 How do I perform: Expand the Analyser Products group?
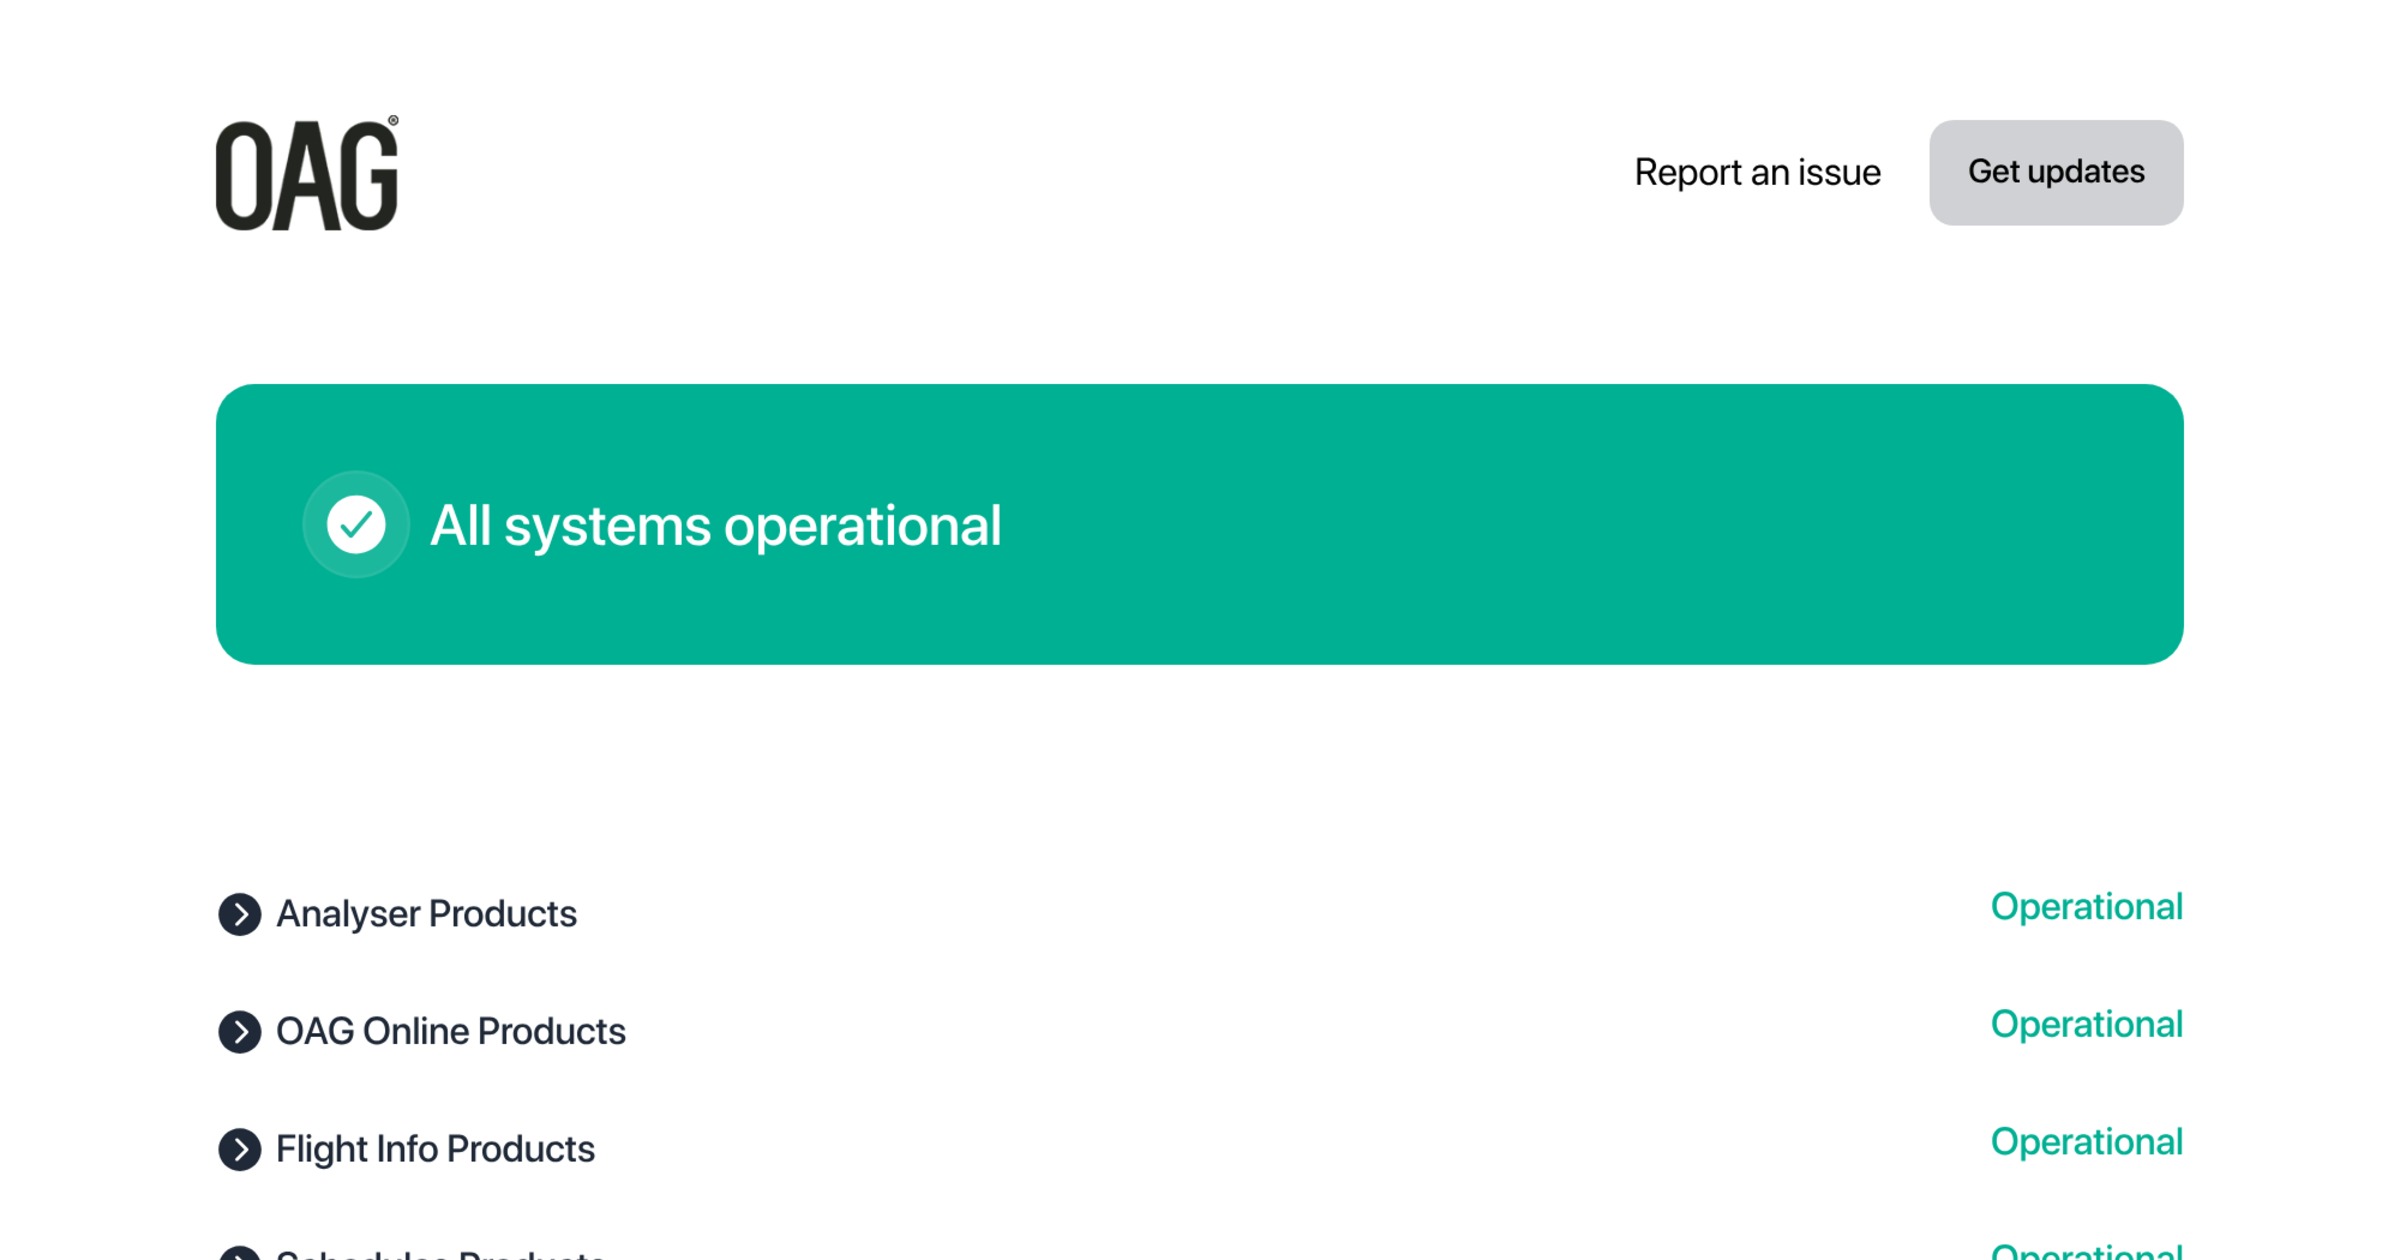point(426,914)
